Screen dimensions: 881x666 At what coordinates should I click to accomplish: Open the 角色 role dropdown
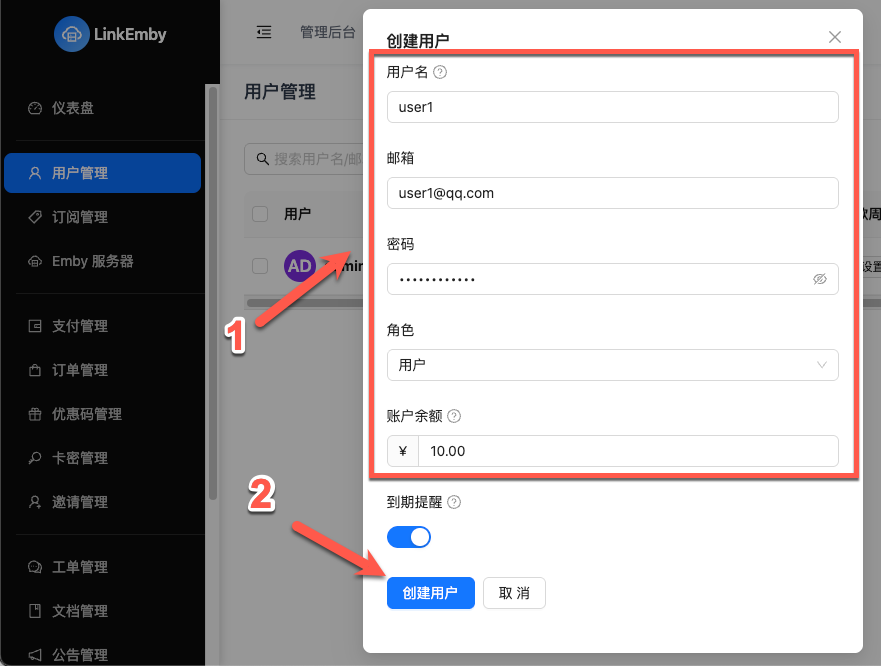point(612,365)
